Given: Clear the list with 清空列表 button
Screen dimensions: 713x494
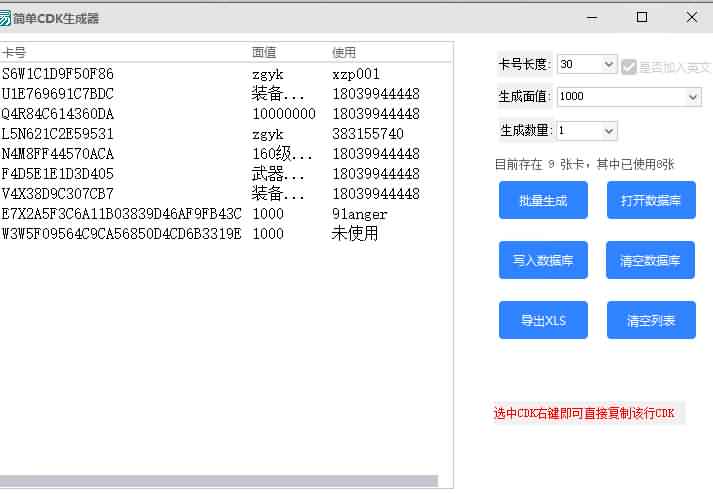Looking at the screenshot, I should coord(650,320).
